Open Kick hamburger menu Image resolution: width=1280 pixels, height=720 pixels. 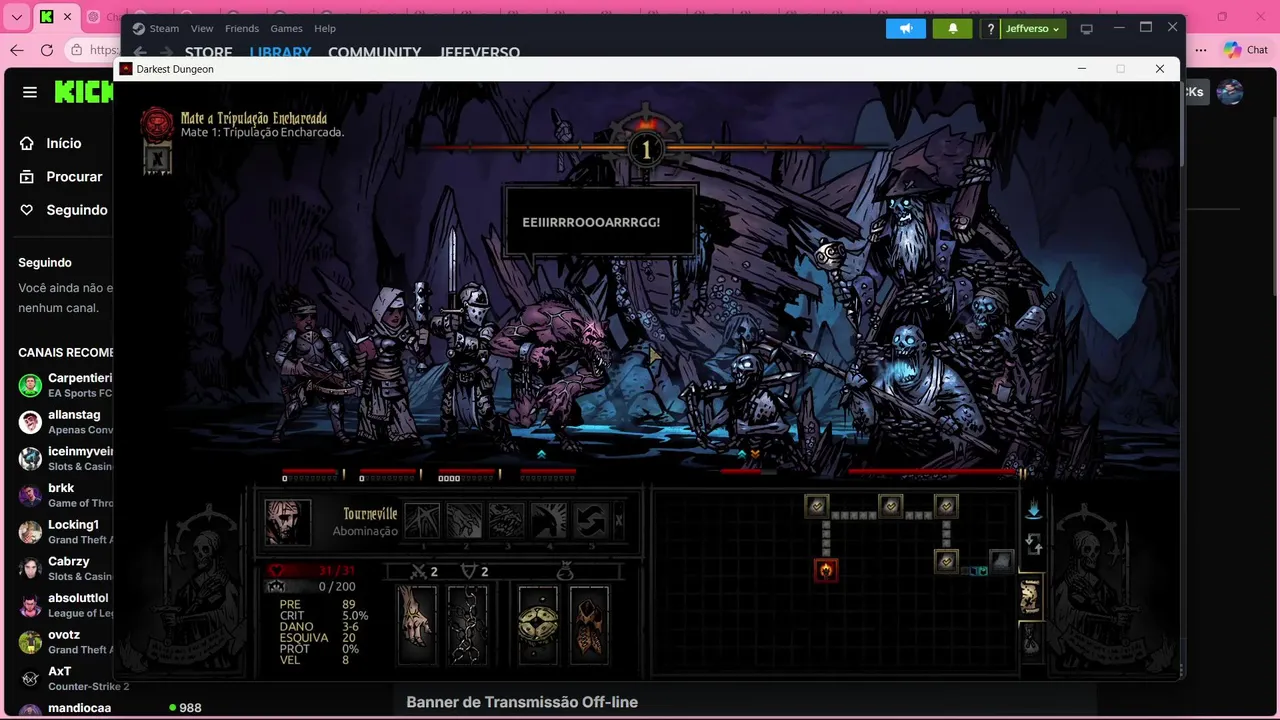(x=30, y=92)
